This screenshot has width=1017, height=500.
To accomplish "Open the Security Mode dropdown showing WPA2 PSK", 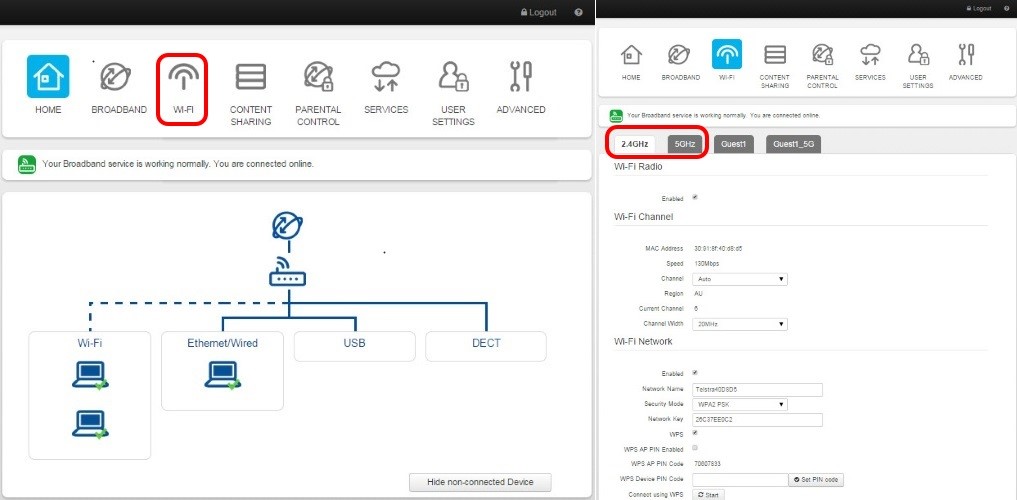I will point(739,404).
